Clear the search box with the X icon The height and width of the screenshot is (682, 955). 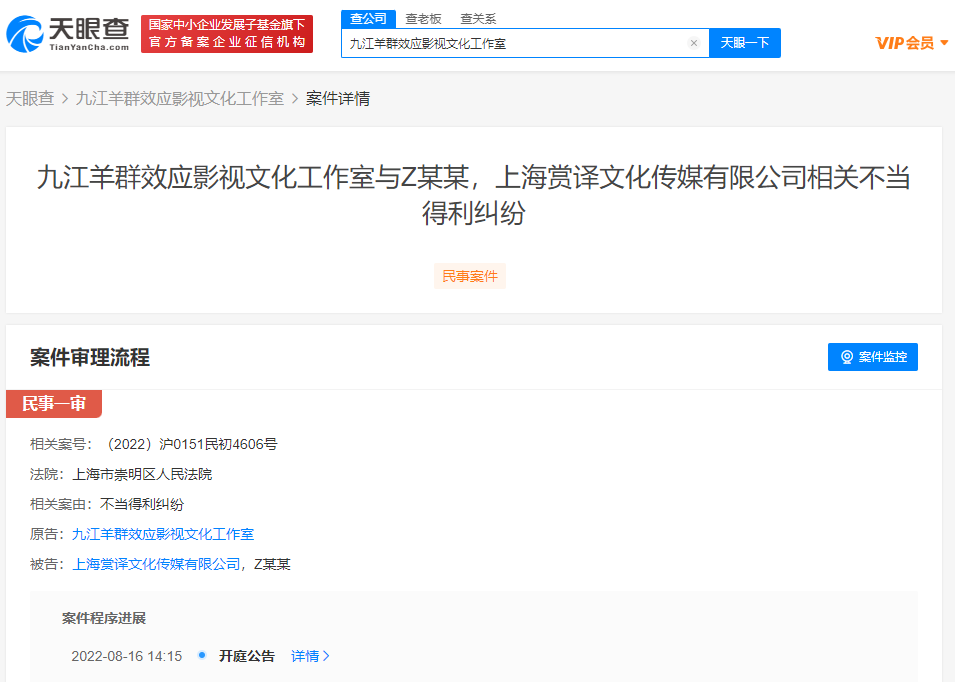click(x=694, y=43)
